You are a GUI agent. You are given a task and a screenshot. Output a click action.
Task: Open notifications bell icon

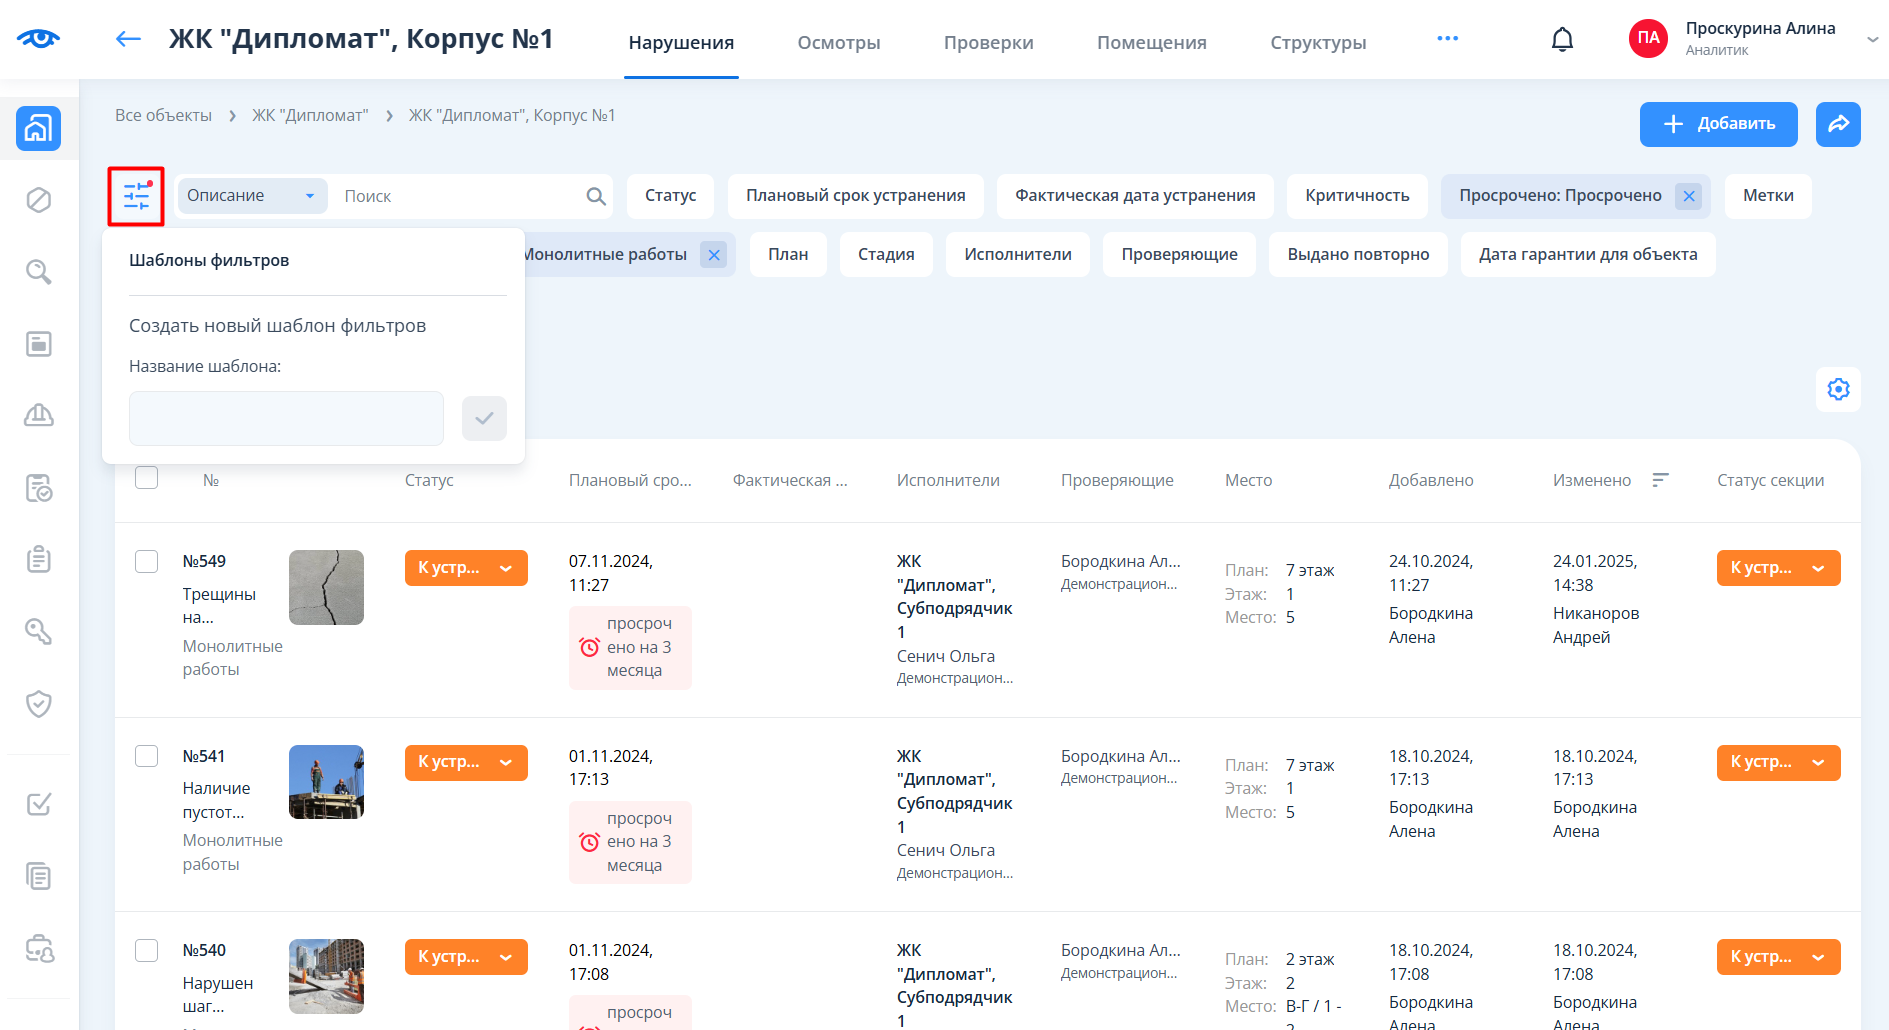click(x=1562, y=40)
